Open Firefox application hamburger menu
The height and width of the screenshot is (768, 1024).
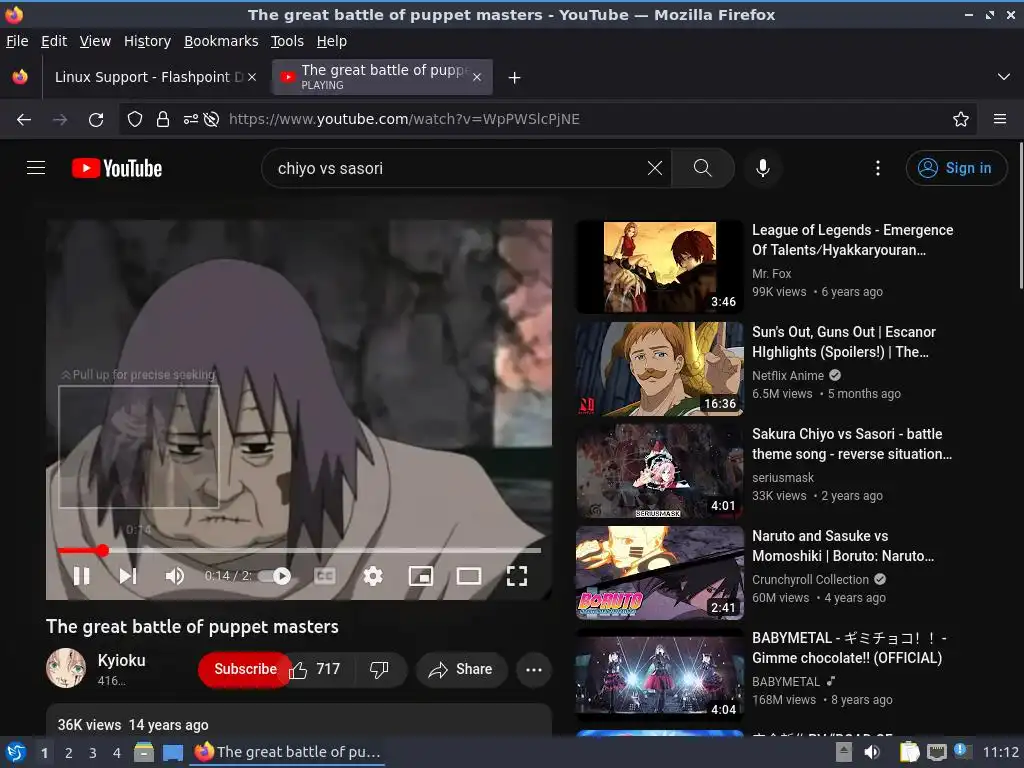1000,119
